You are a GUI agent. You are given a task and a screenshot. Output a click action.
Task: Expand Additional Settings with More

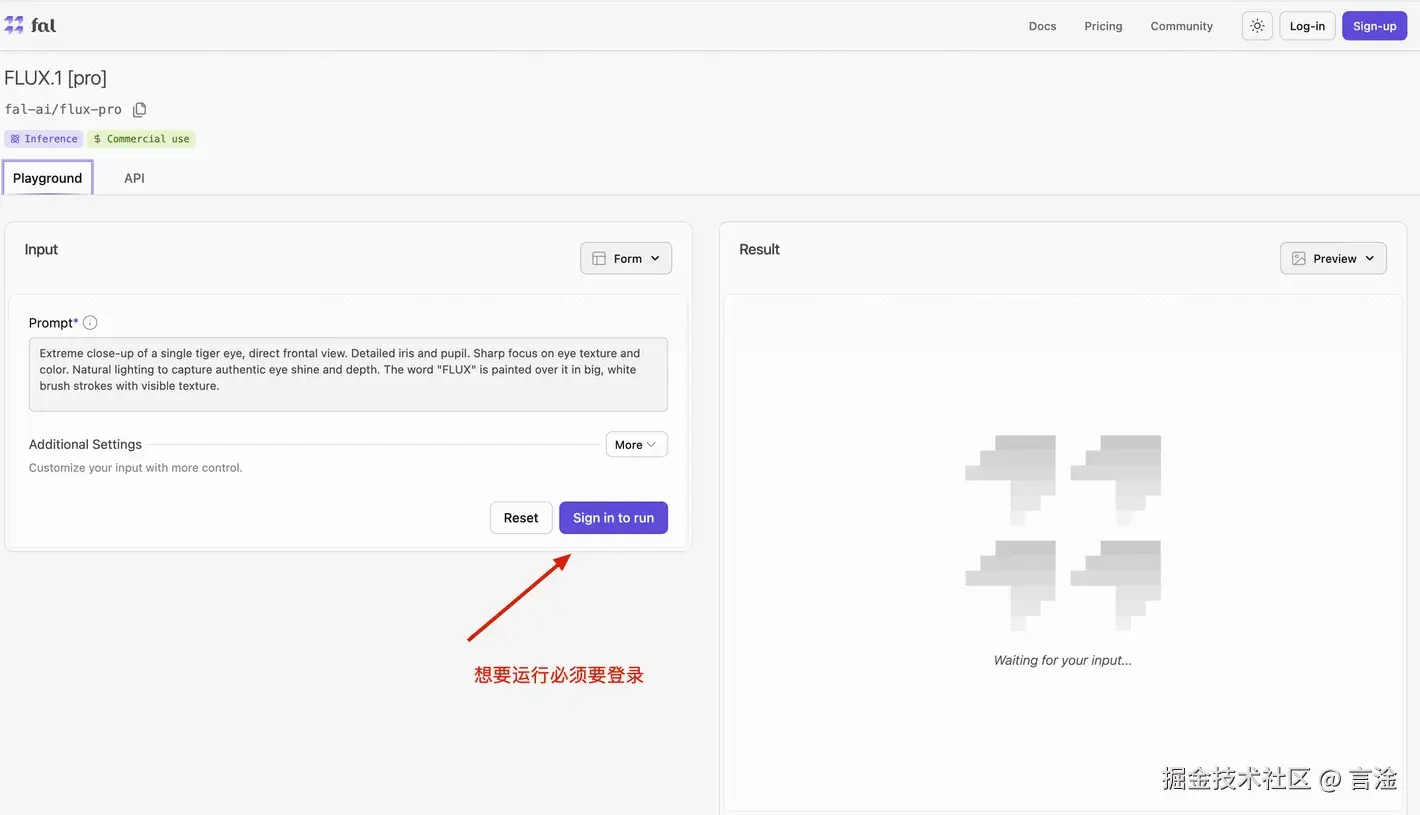pos(636,445)
